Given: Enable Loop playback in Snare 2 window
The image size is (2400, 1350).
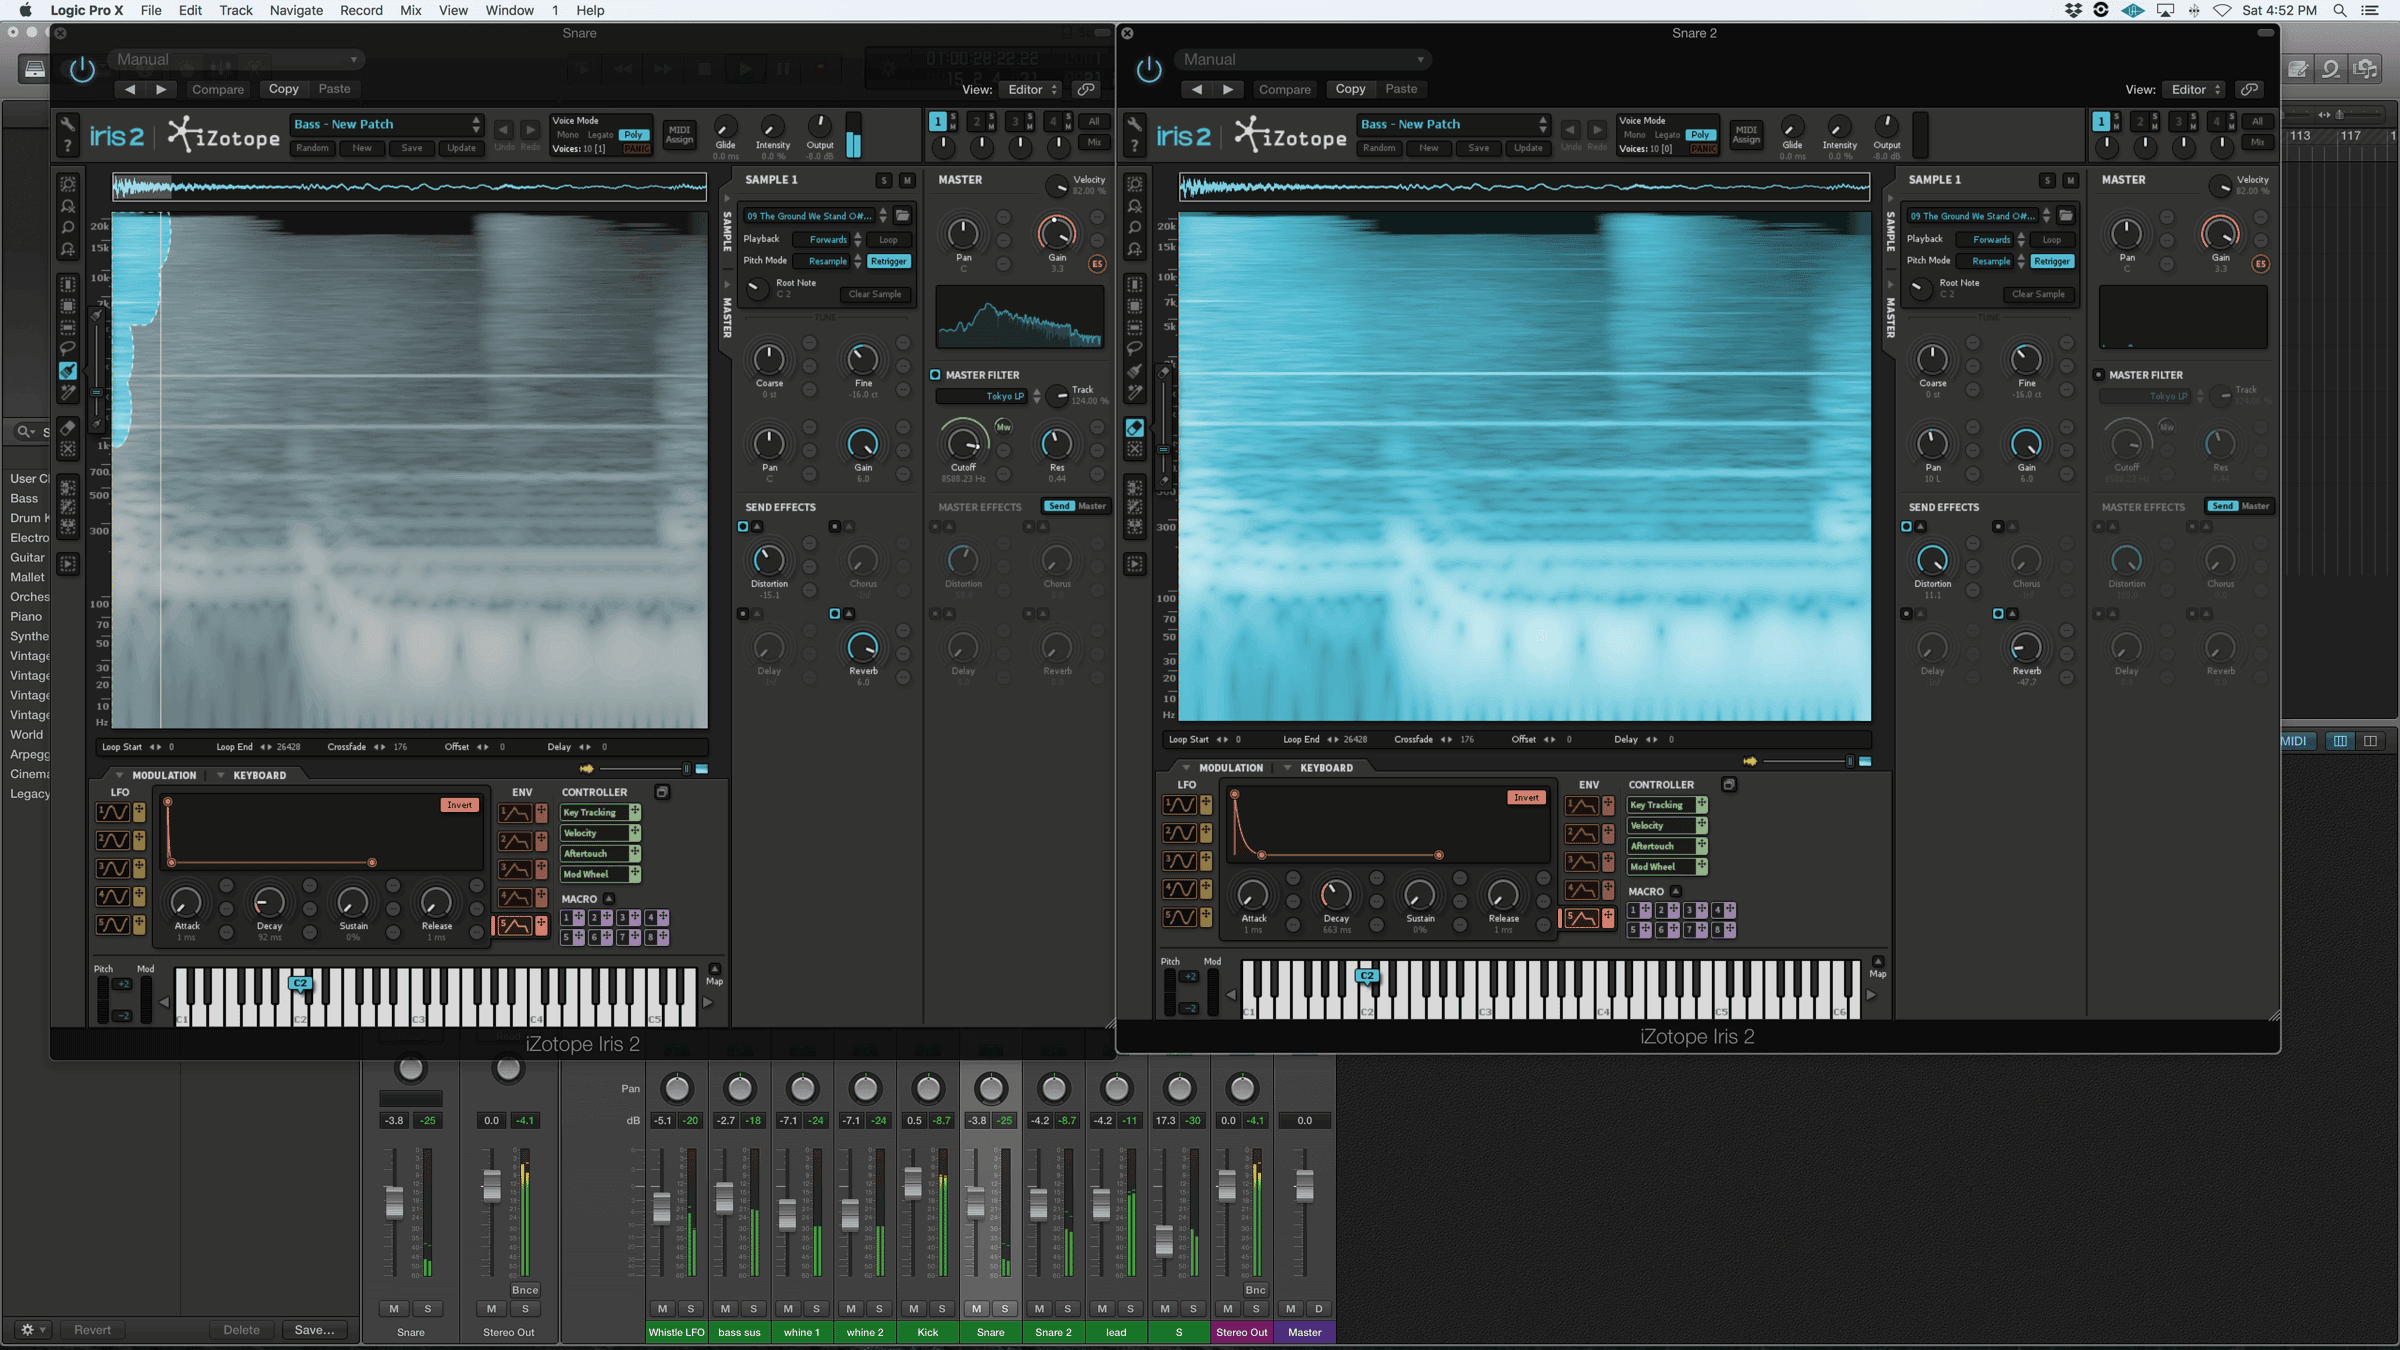Looking at the screenshot, I should tap(2052, 240).
